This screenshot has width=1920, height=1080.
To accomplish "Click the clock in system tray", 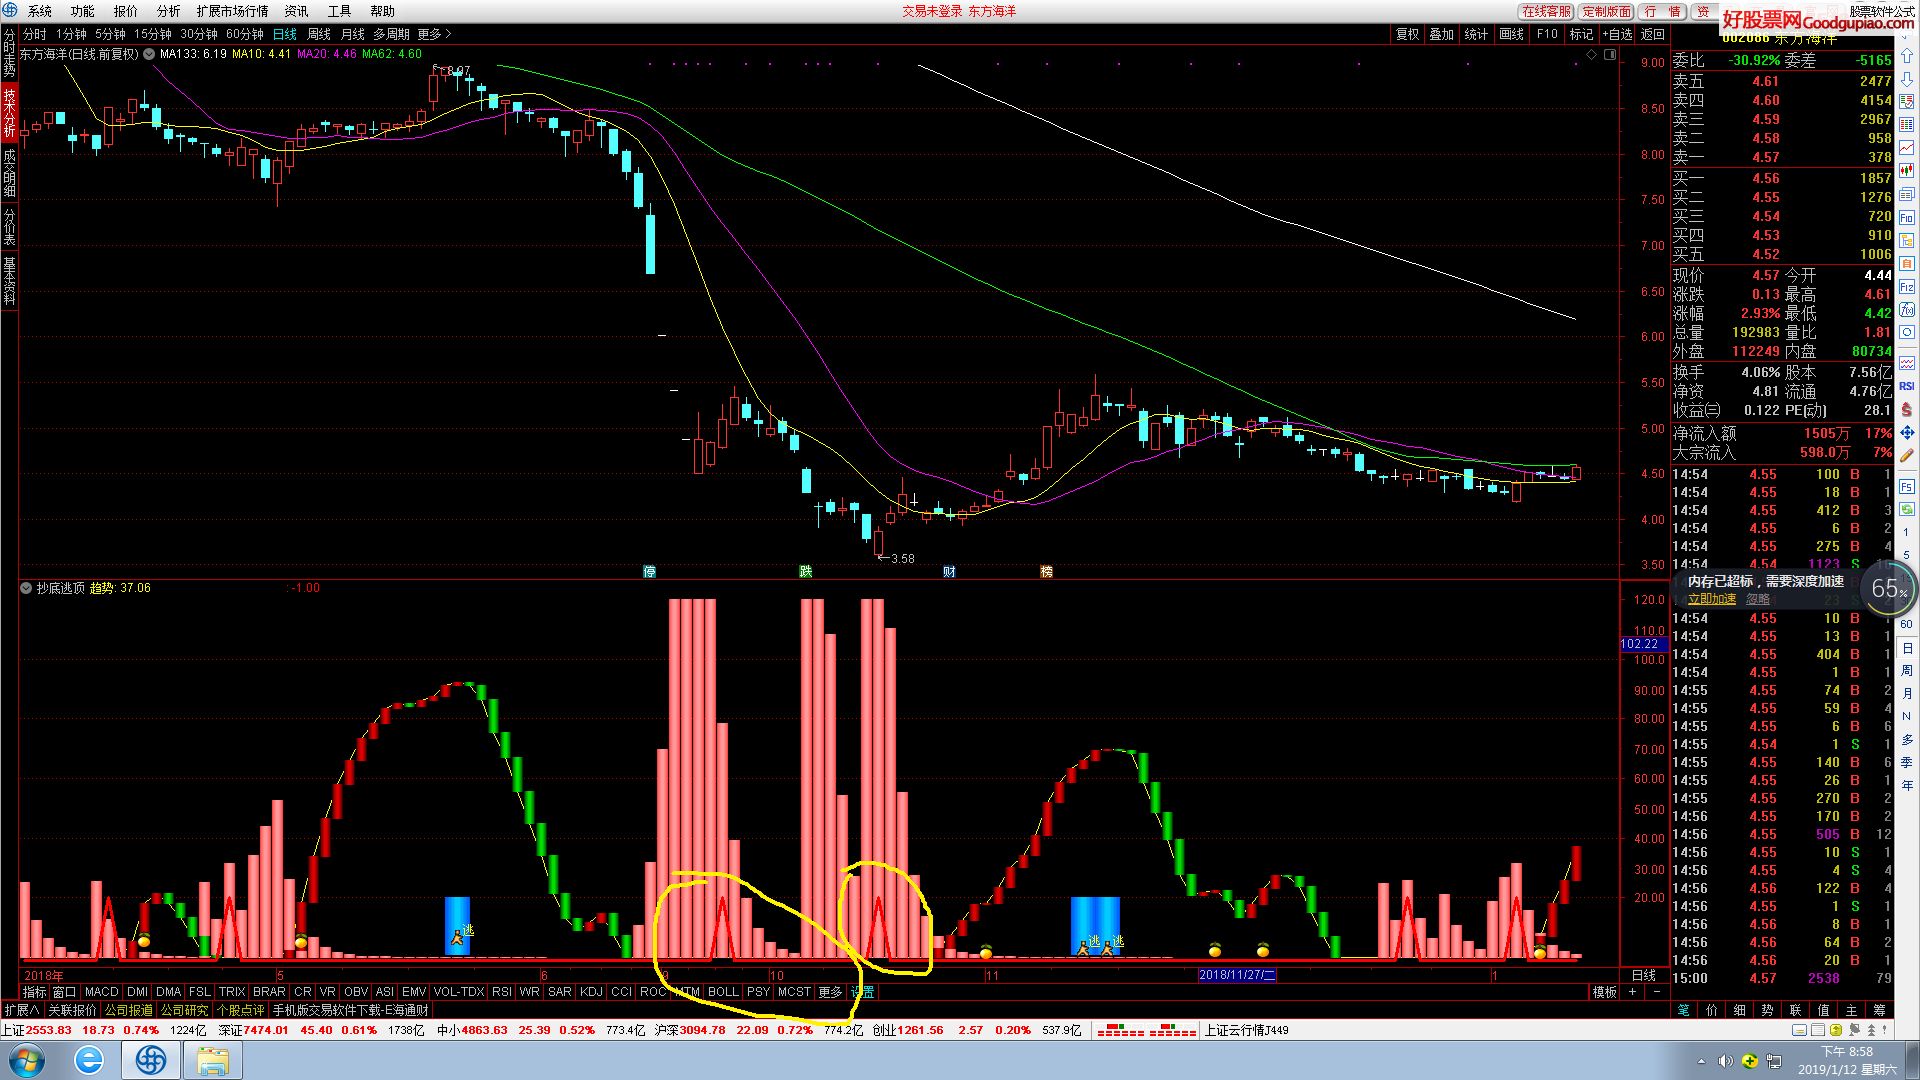I will (x=1847, y=1060).
